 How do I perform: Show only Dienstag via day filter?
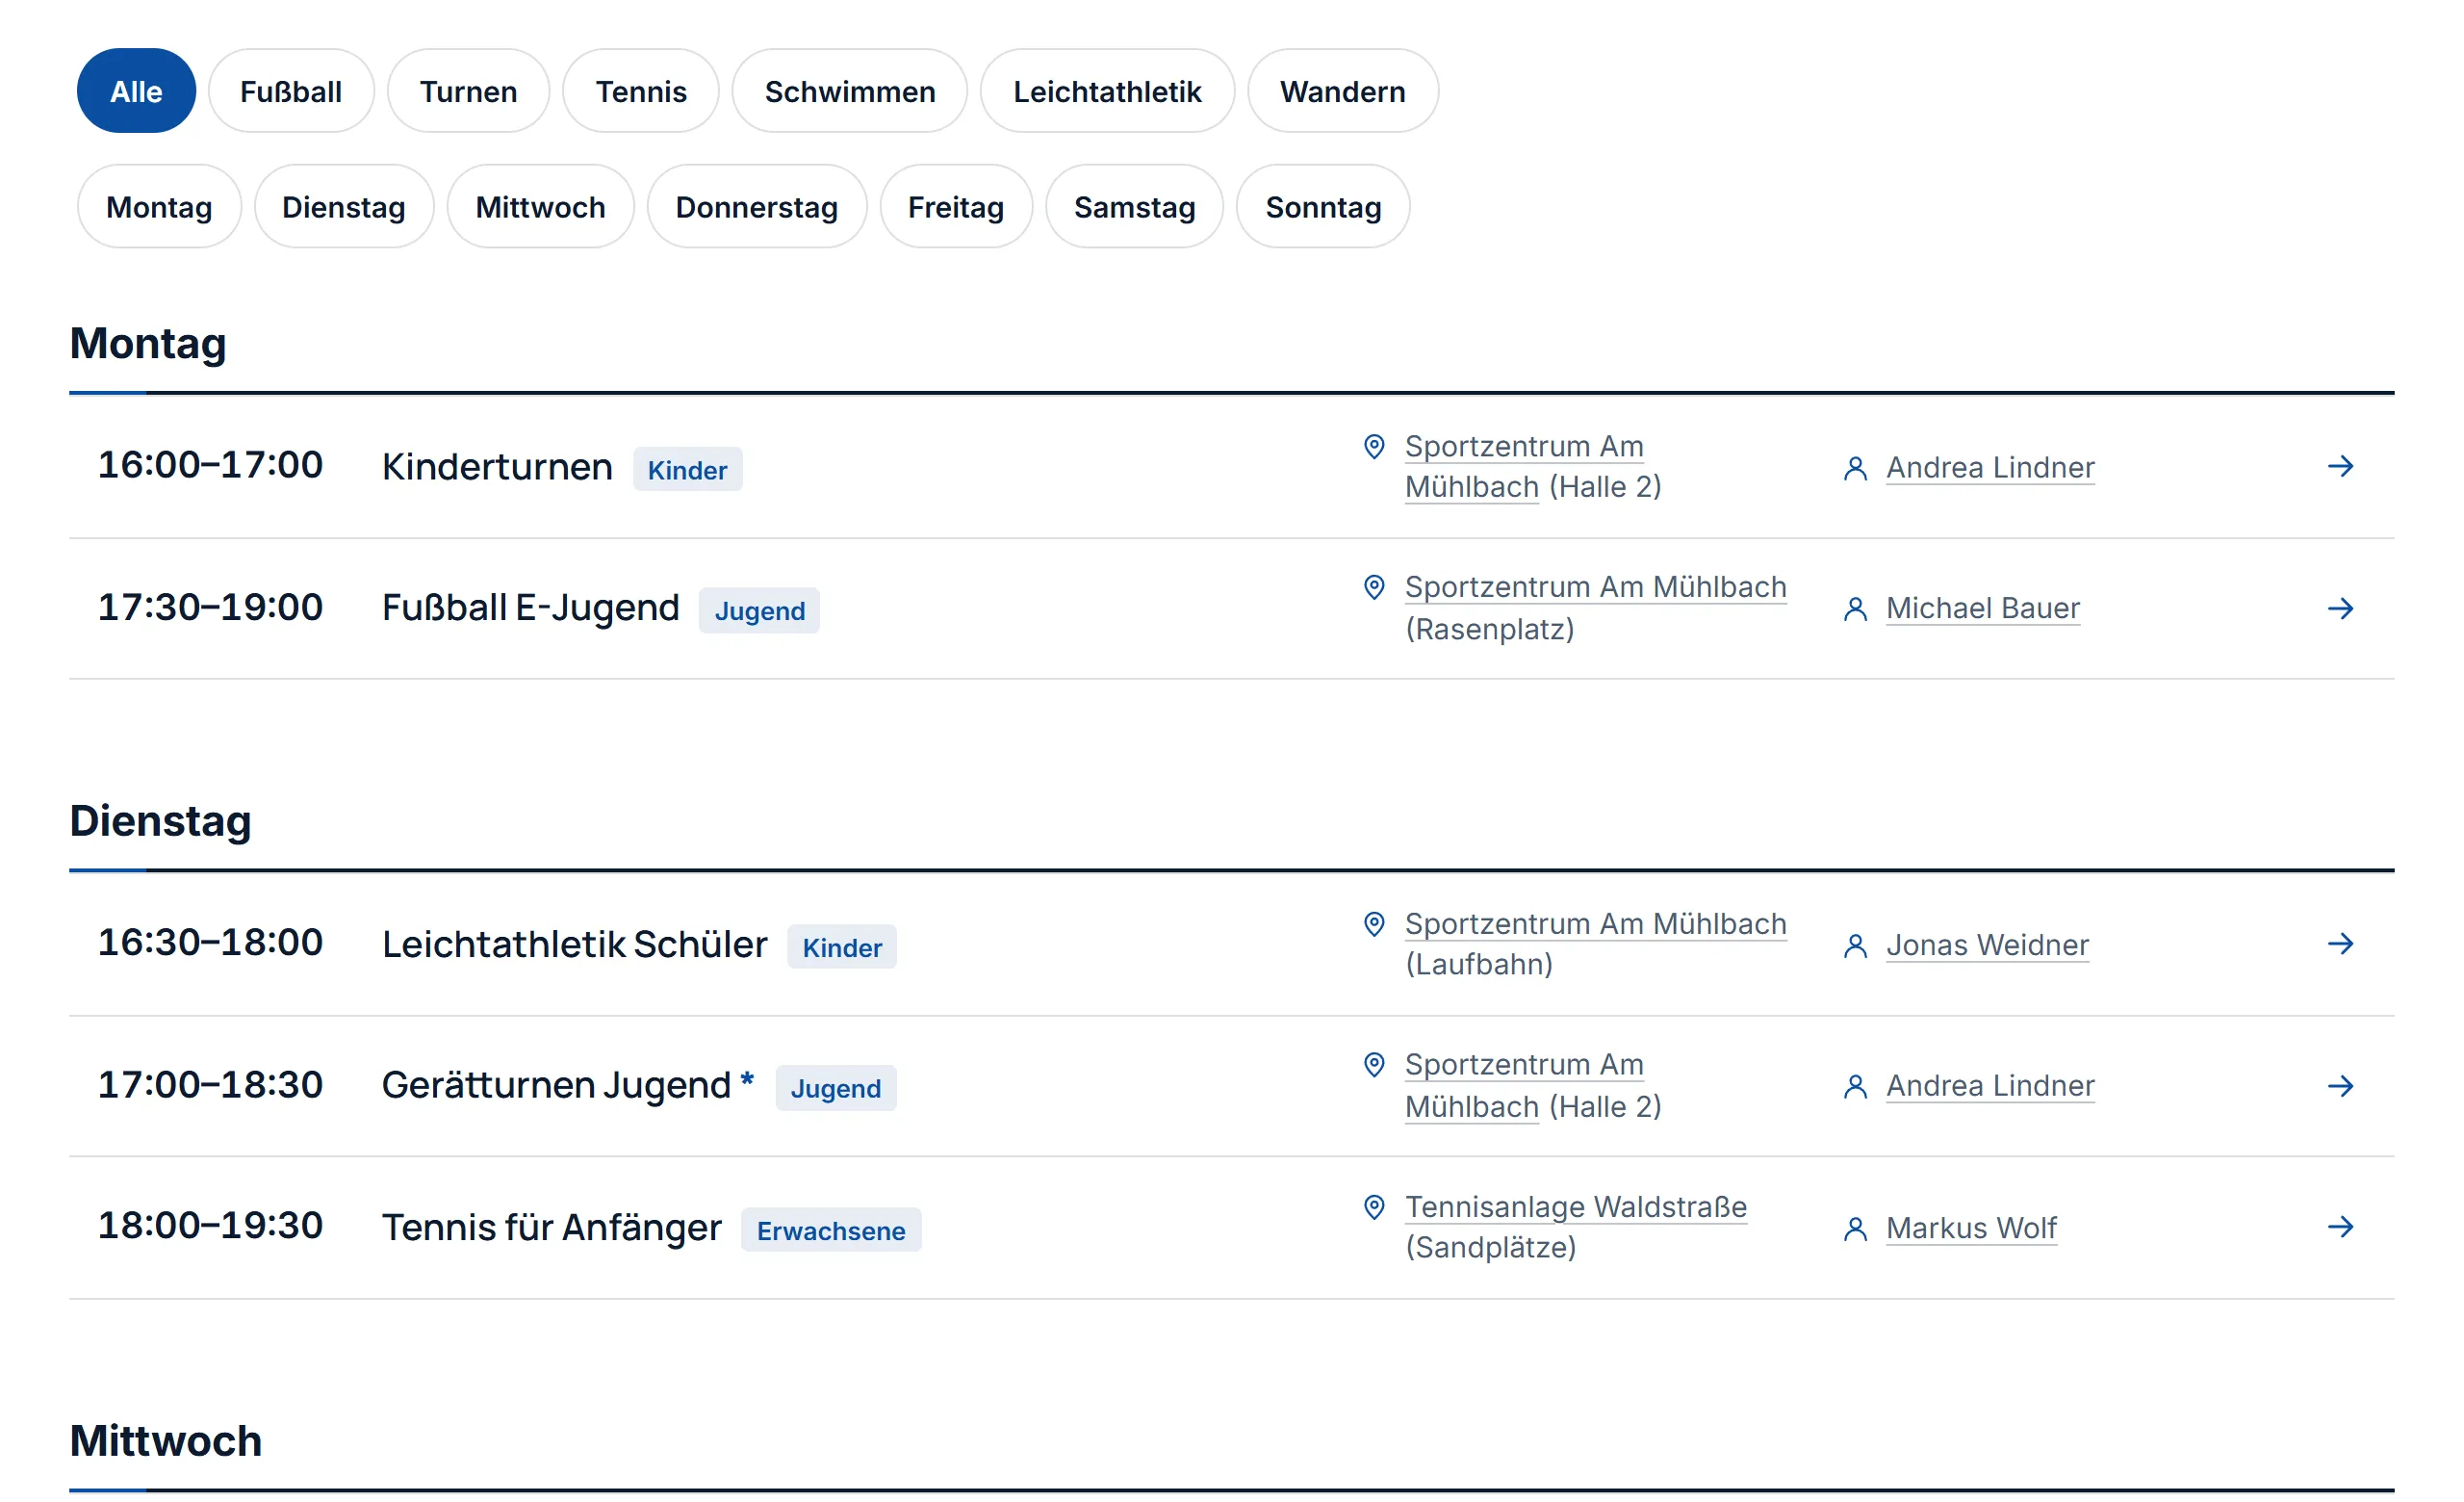(x=344, y=207)
